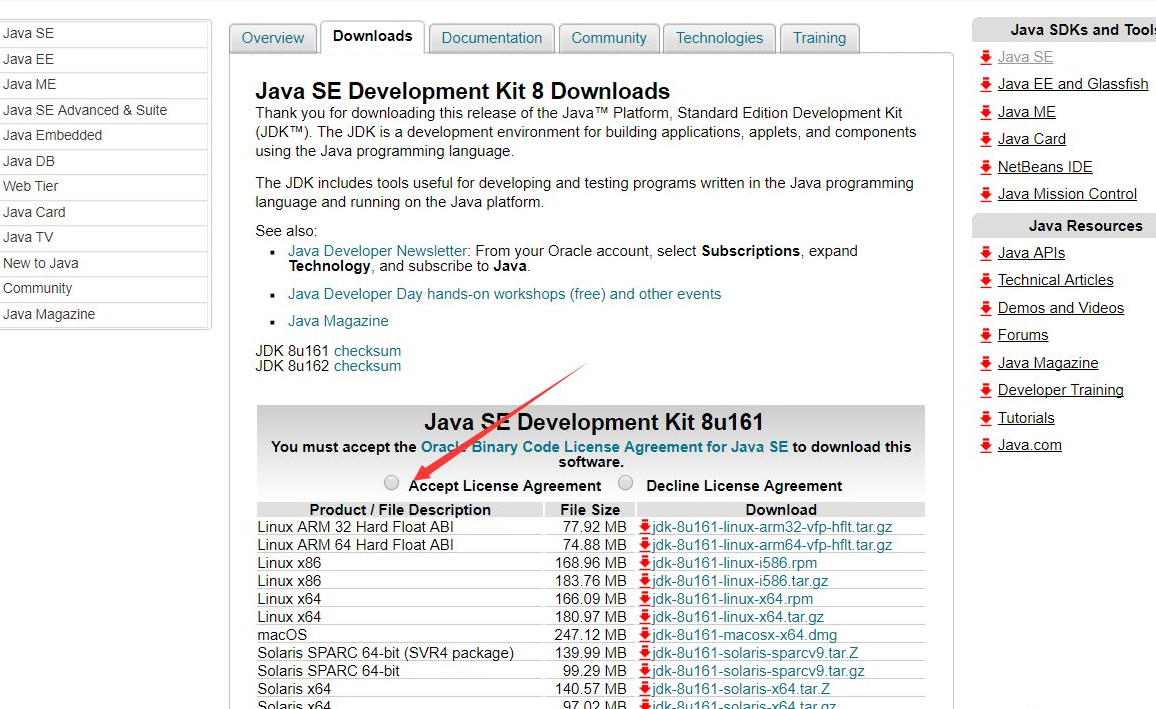
Task: Click download icon for linux-x64.rpm file
Action: pyautogui.click(x=644, y=598)
